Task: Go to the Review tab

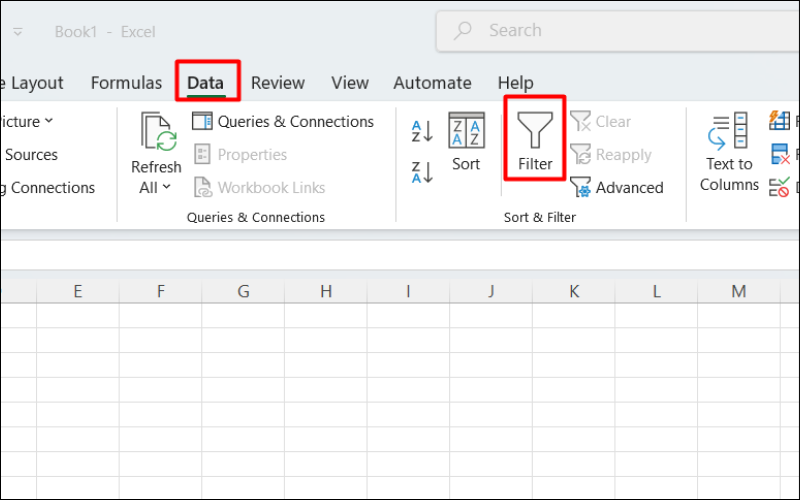Action: click(278, 83)
